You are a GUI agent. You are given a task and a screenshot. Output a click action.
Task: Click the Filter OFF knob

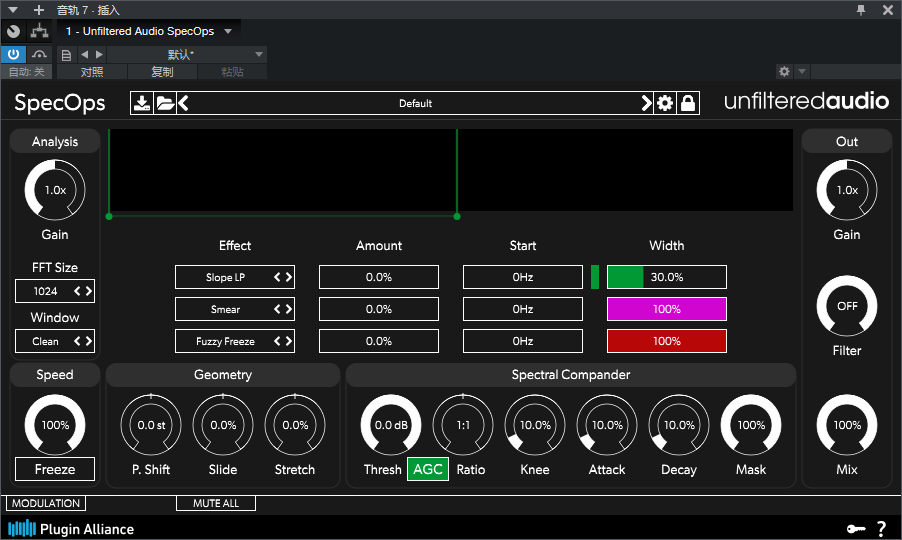847,306
